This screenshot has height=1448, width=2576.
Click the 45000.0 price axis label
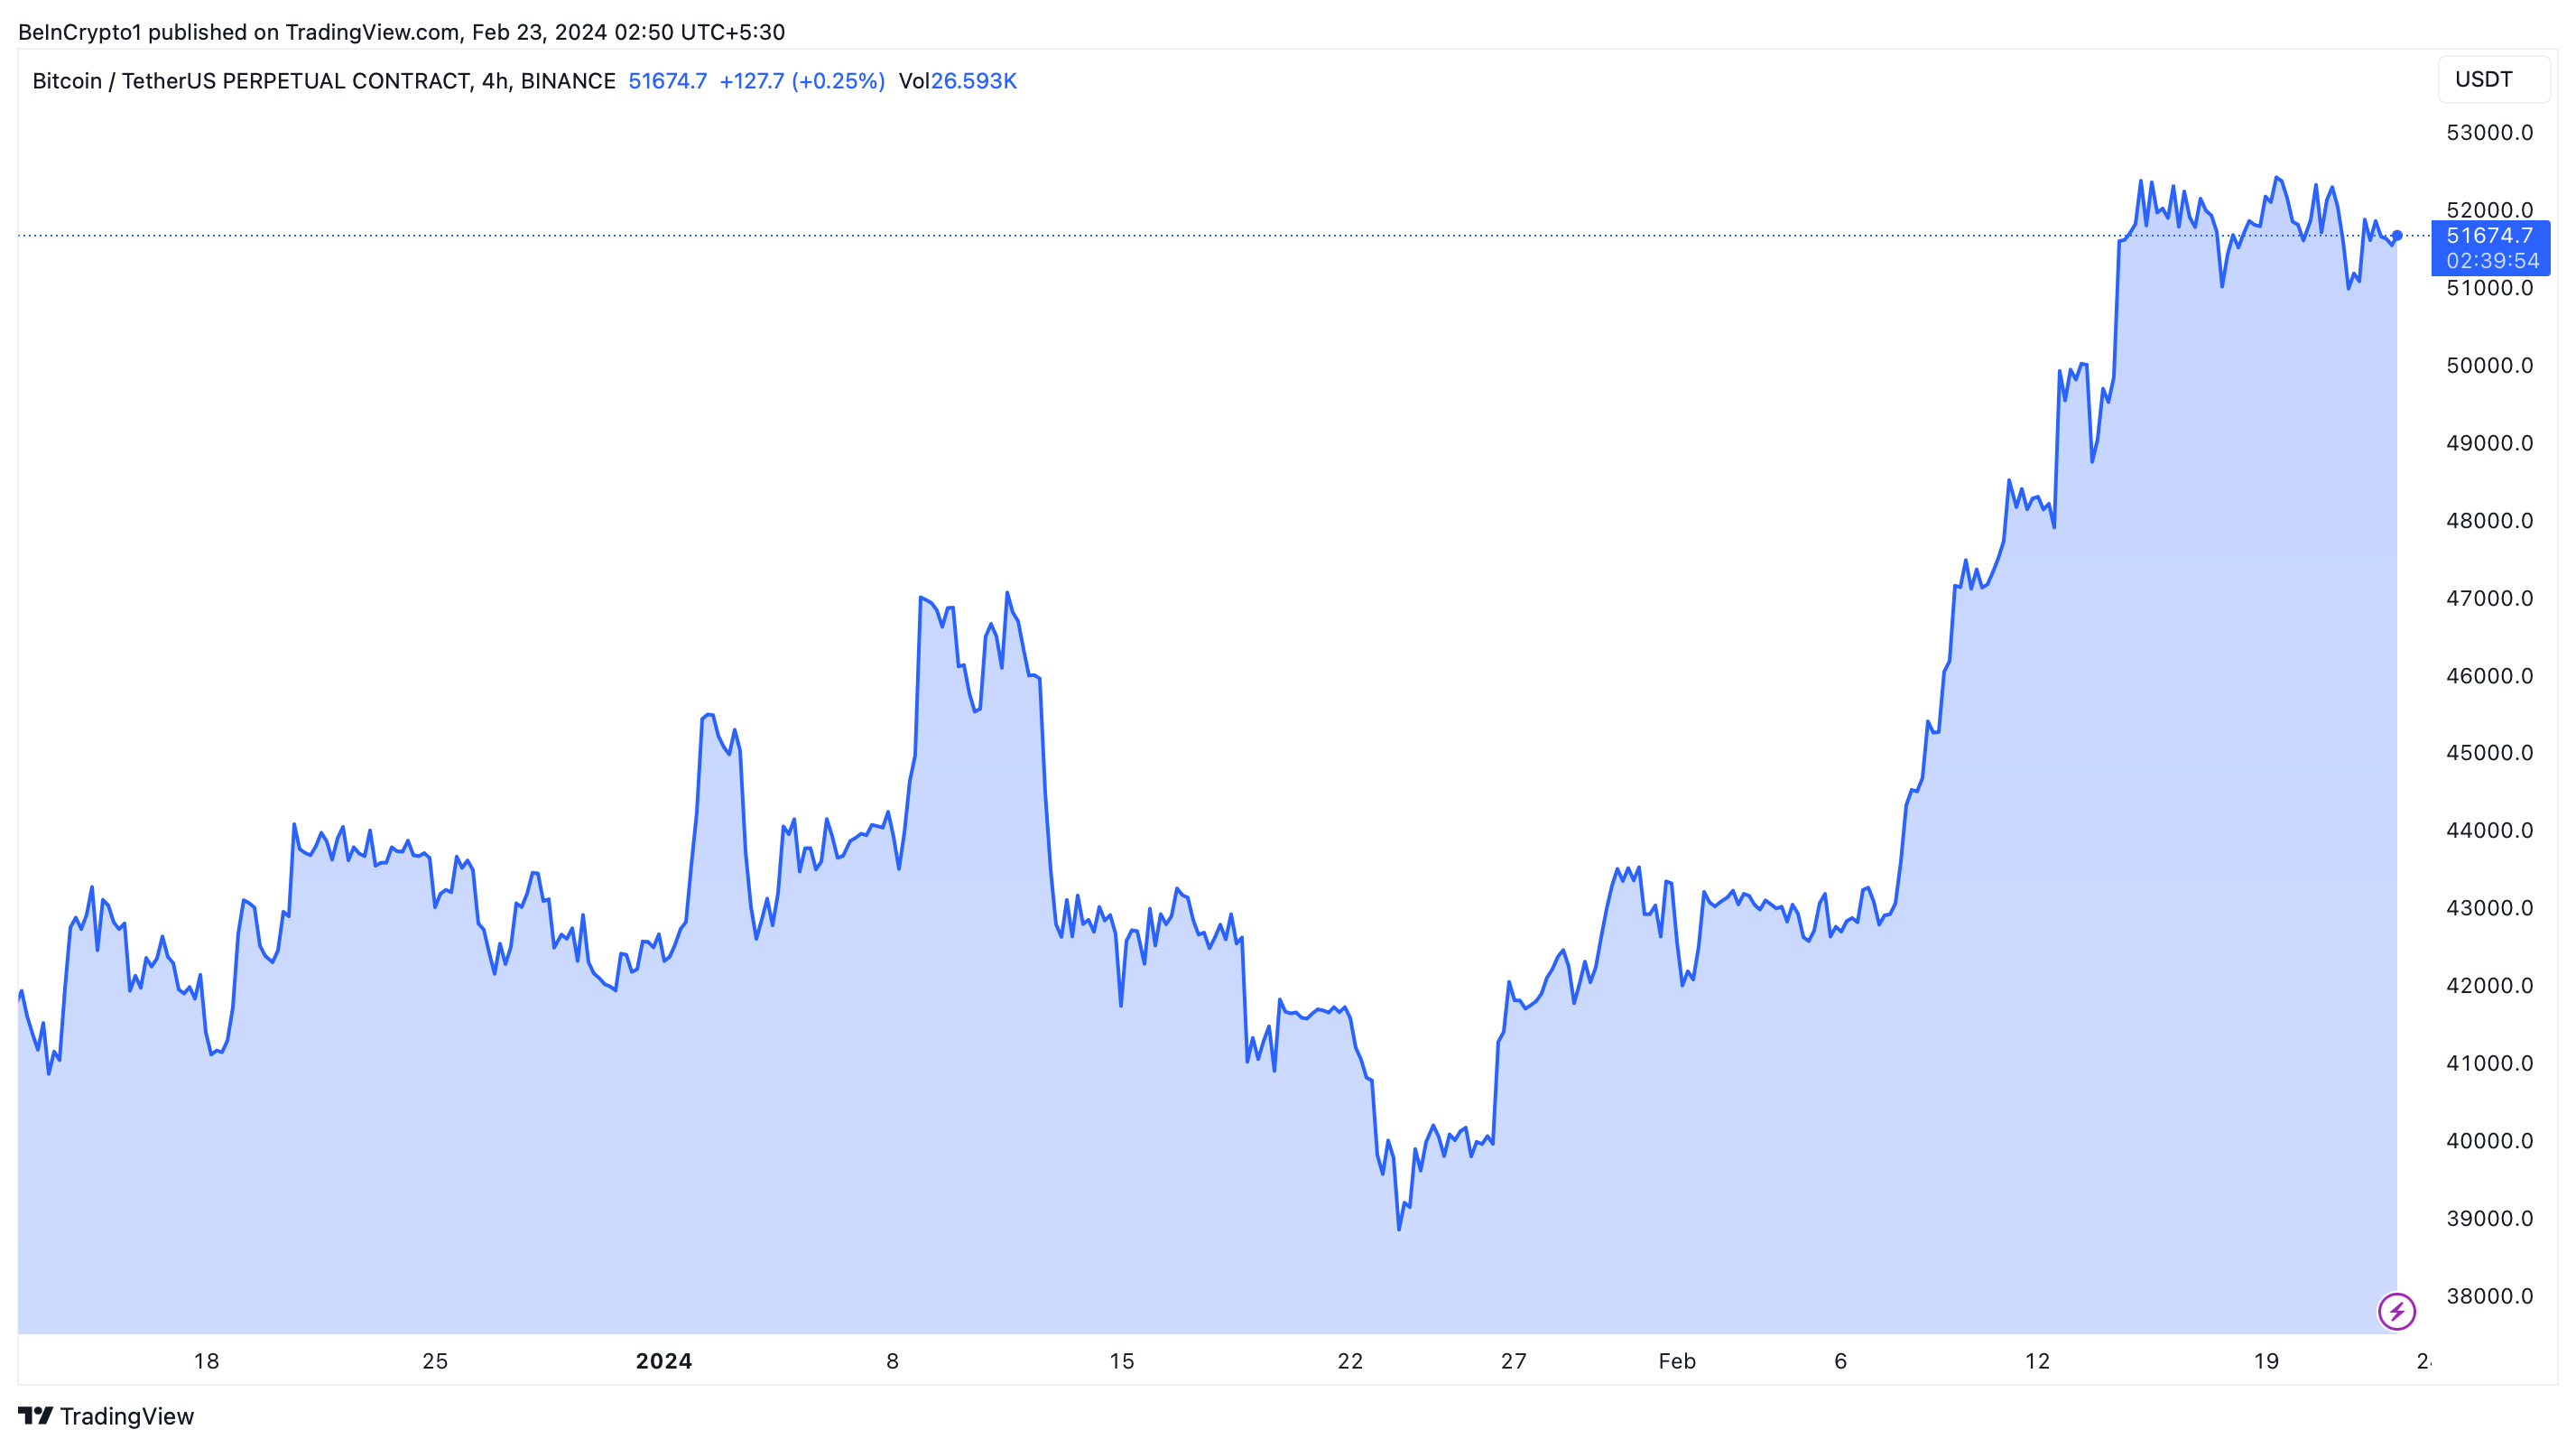2489,753
